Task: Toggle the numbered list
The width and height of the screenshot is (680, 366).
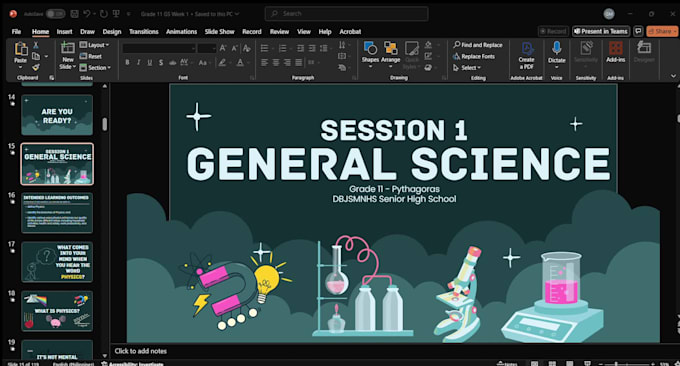Action: 284,48
